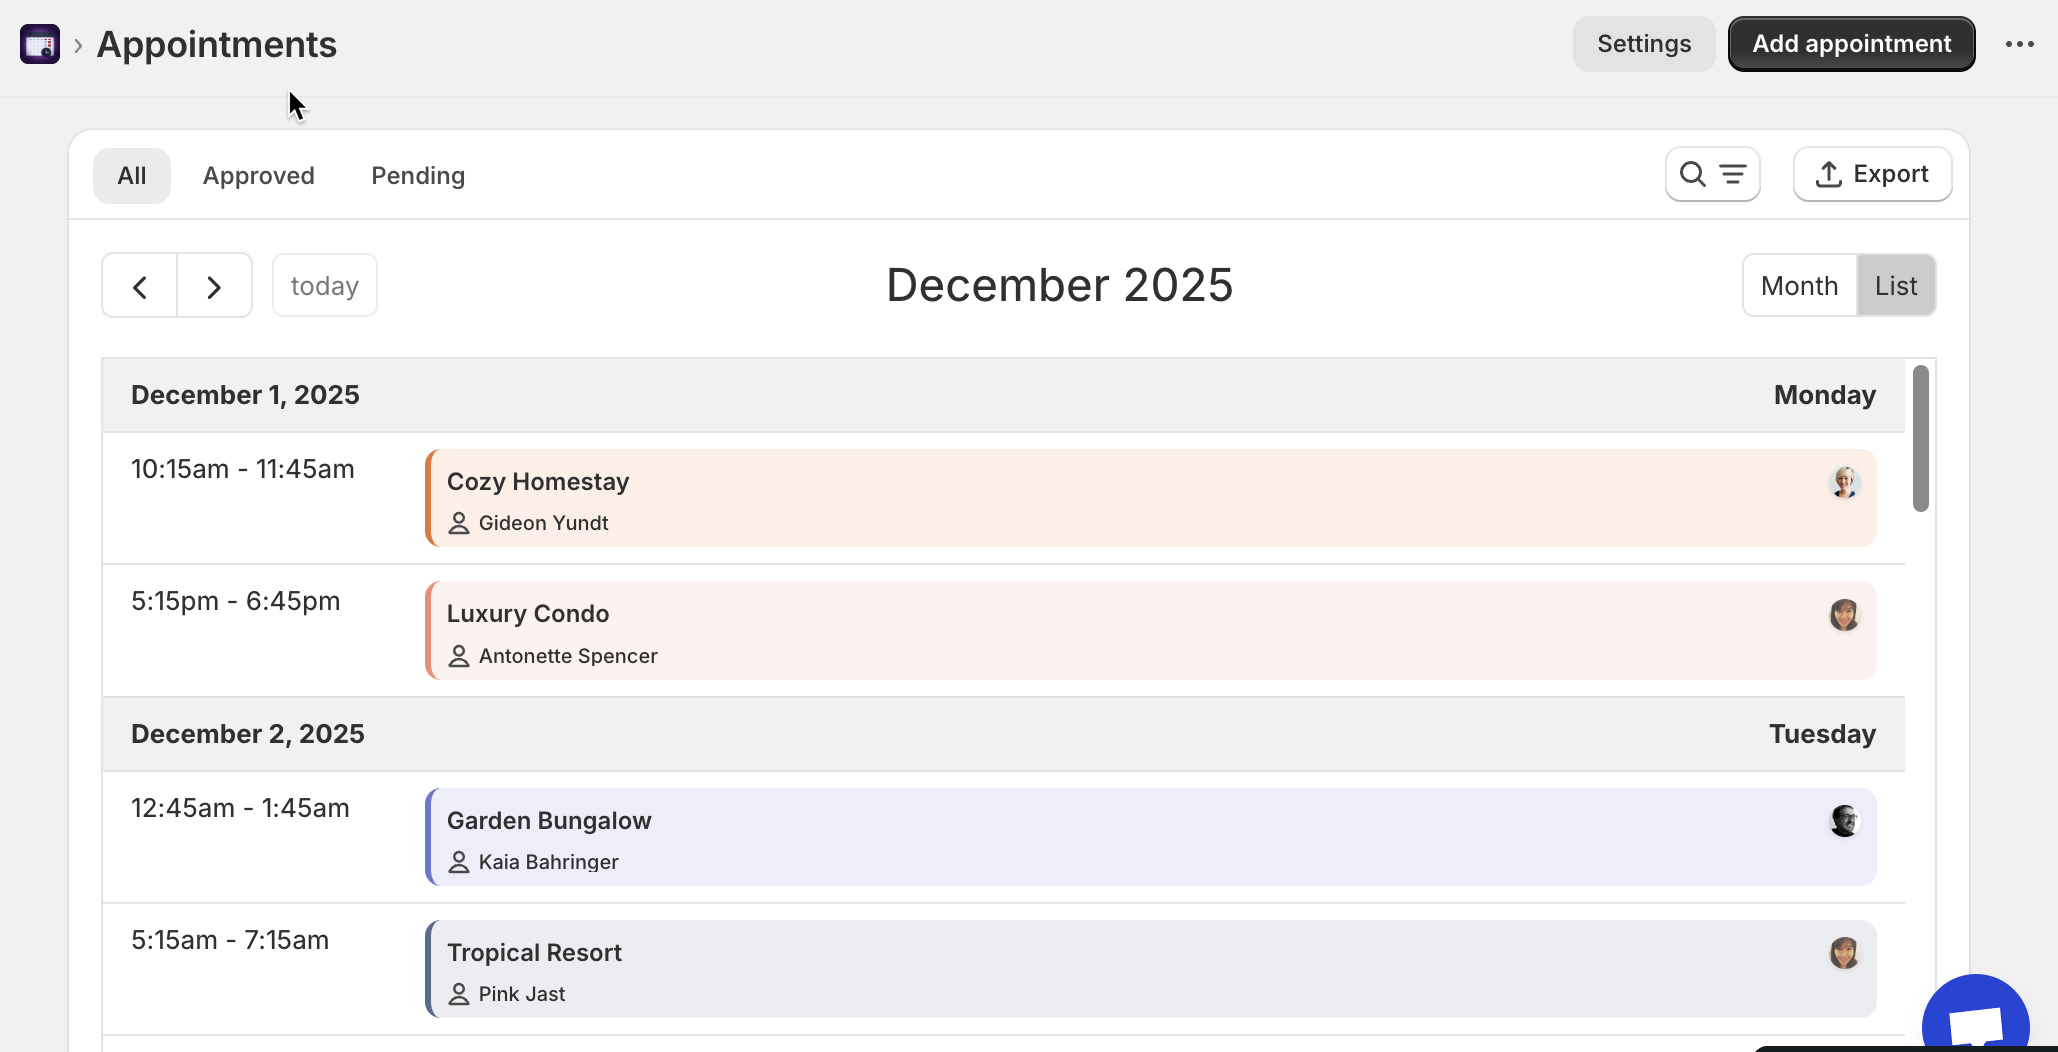Switch to the Pending tab
Screen dimensions: 2058x1052
tap(418, 176)
